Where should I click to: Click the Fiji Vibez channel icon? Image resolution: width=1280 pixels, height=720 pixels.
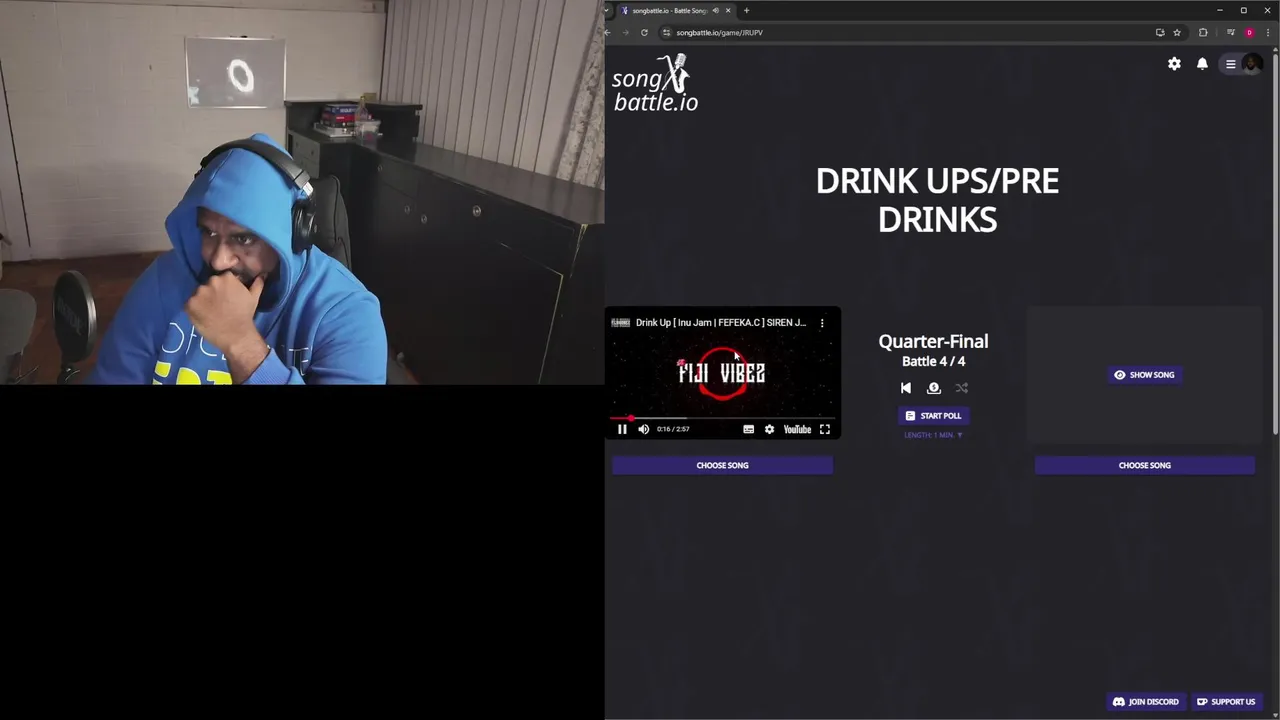(x=620, y=323)
